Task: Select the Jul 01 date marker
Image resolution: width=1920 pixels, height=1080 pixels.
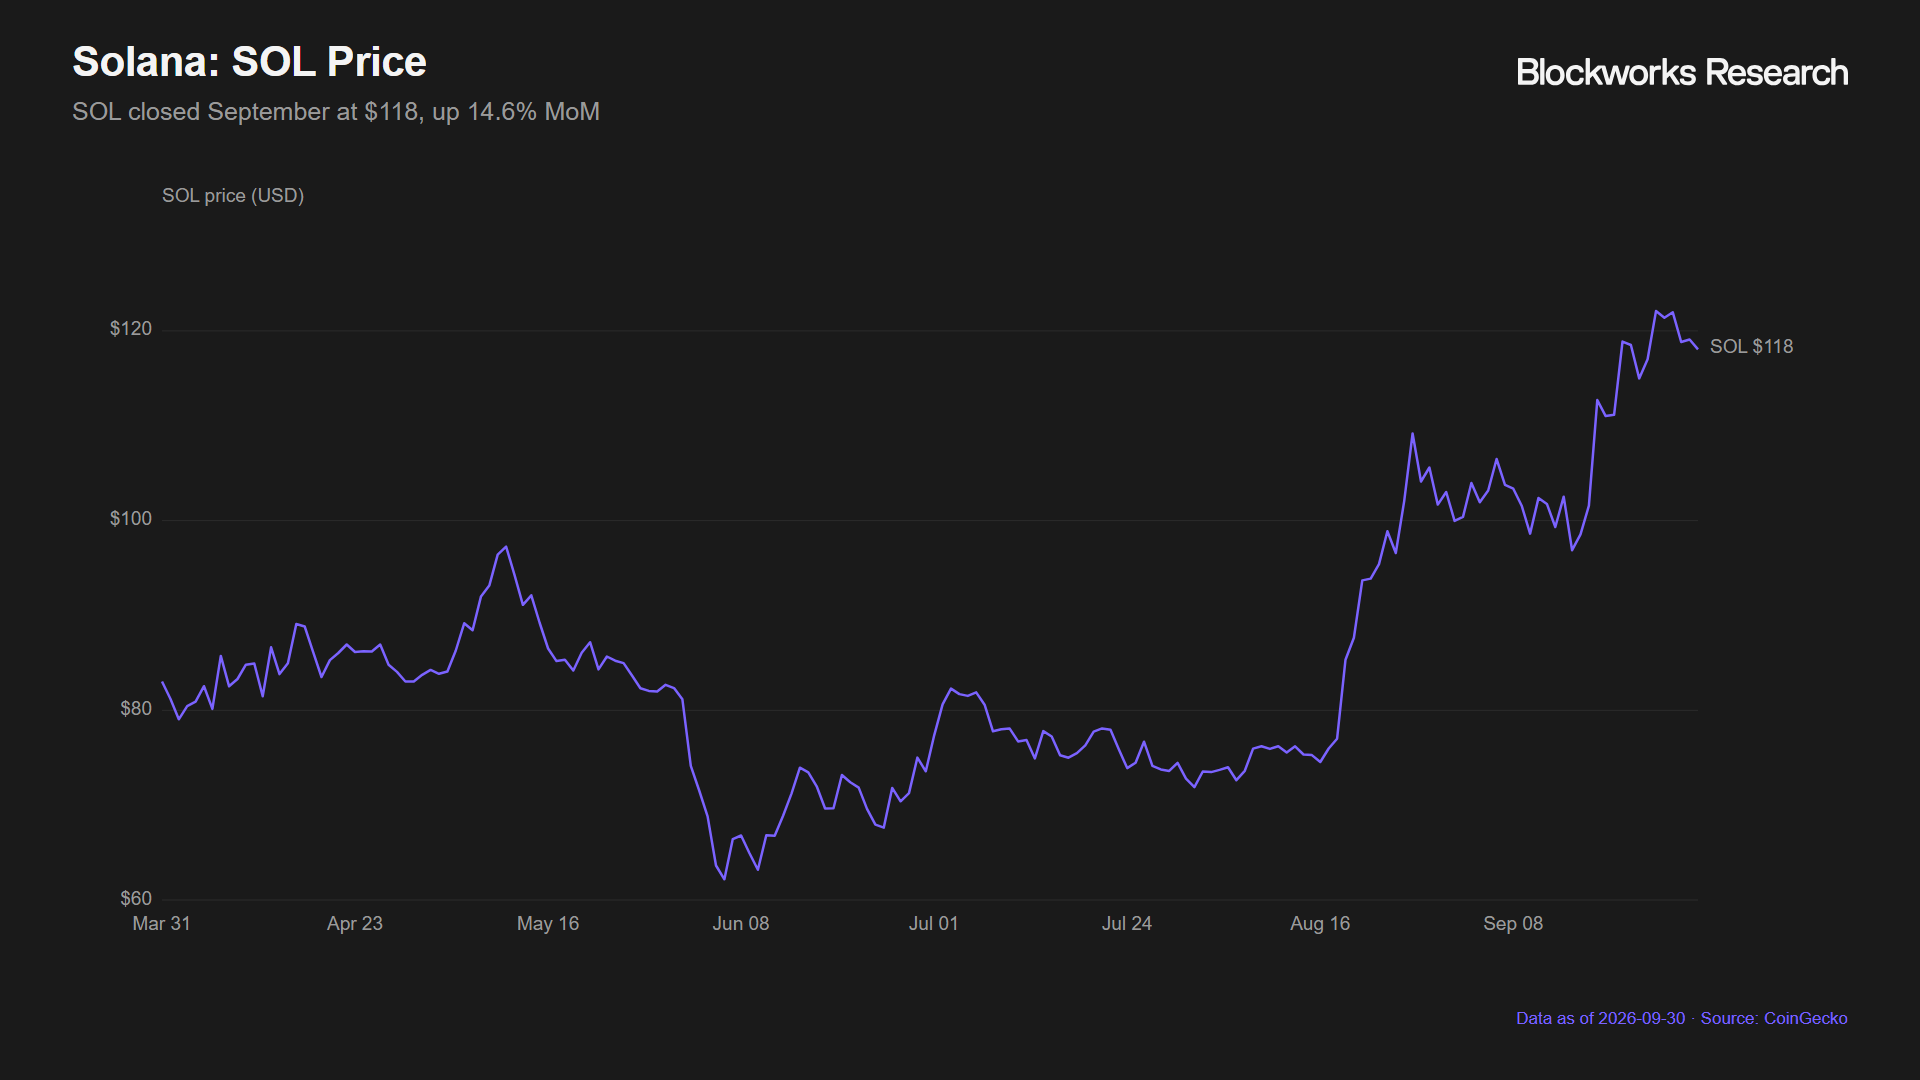Action: coord(934,924)
